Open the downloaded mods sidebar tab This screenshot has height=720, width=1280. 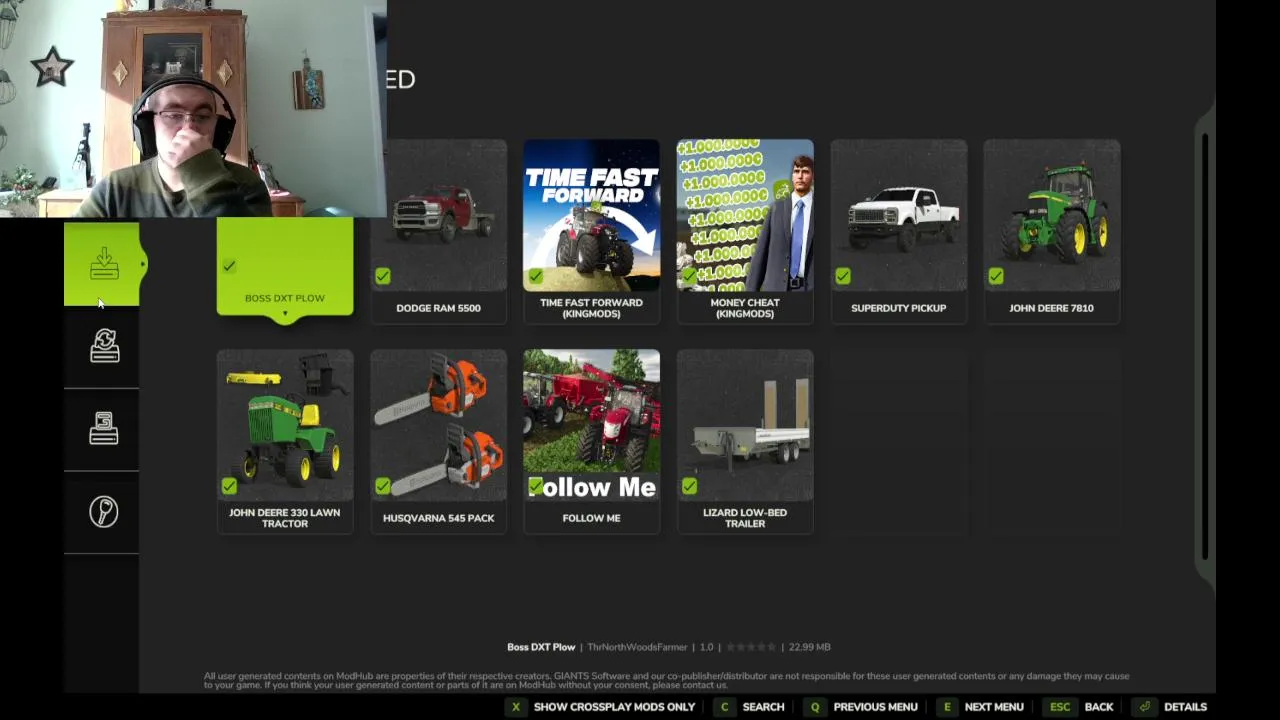pos(102,264)
